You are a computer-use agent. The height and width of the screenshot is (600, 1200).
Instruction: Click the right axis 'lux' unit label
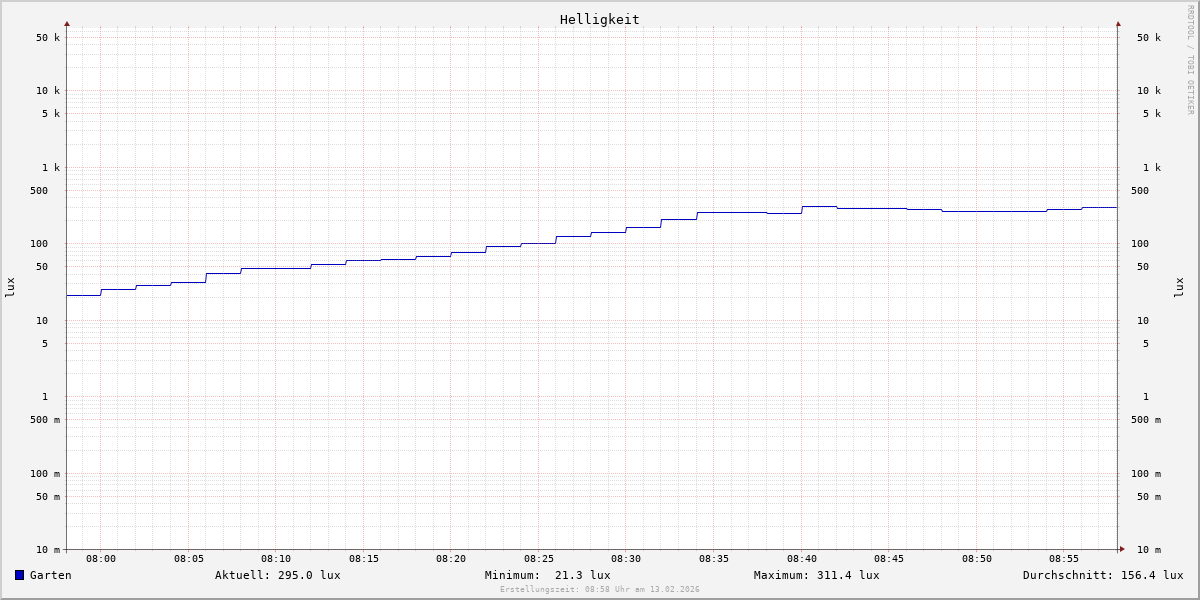coord(1179,288)
